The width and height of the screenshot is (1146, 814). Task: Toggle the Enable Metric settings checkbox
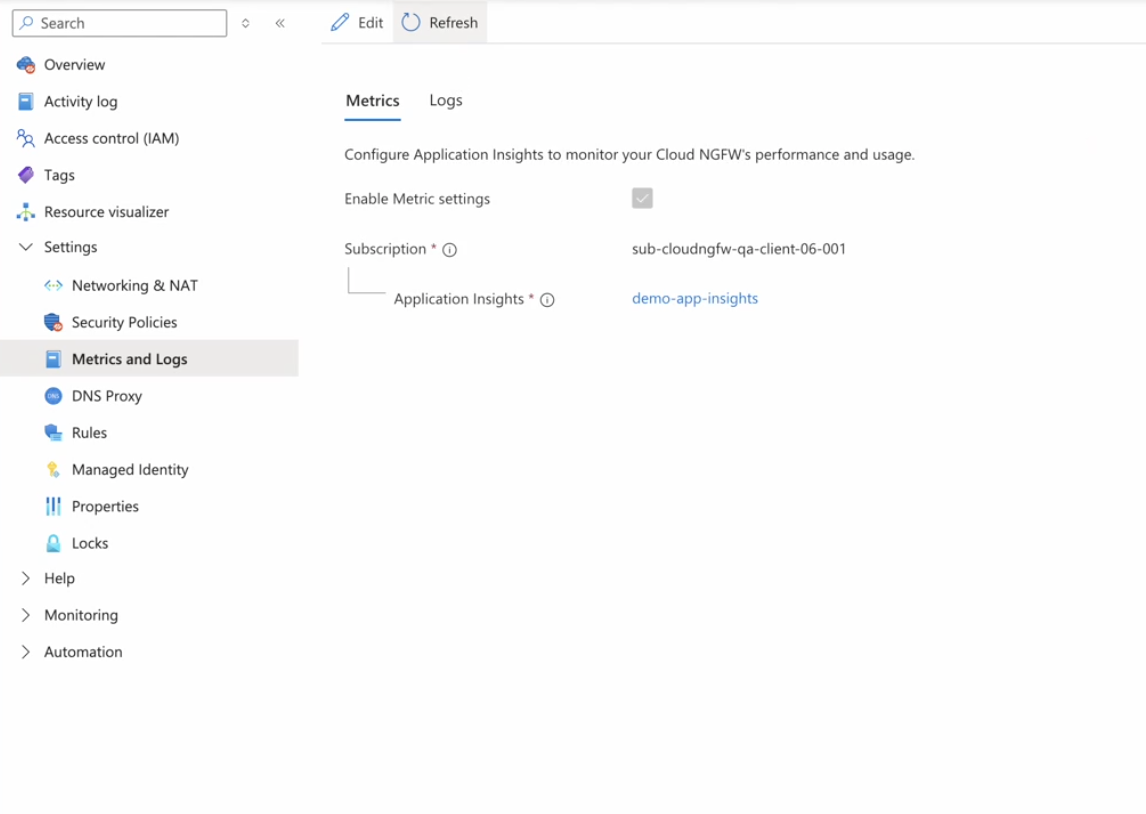[x=642, y=198]
